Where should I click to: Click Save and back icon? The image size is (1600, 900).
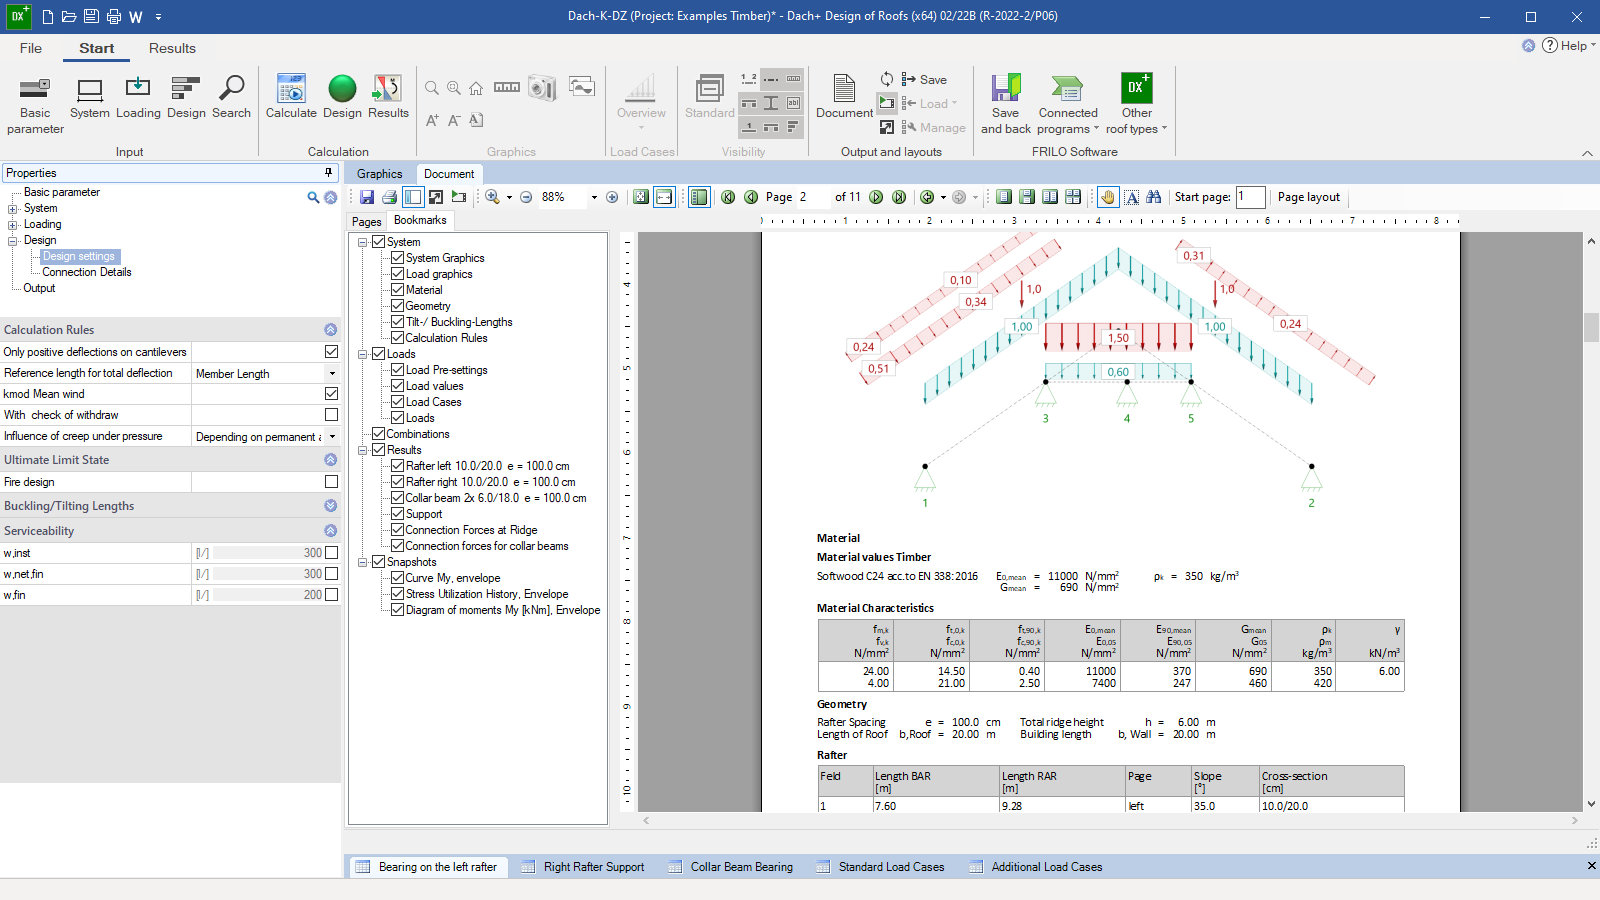[x=1005, y=104]
